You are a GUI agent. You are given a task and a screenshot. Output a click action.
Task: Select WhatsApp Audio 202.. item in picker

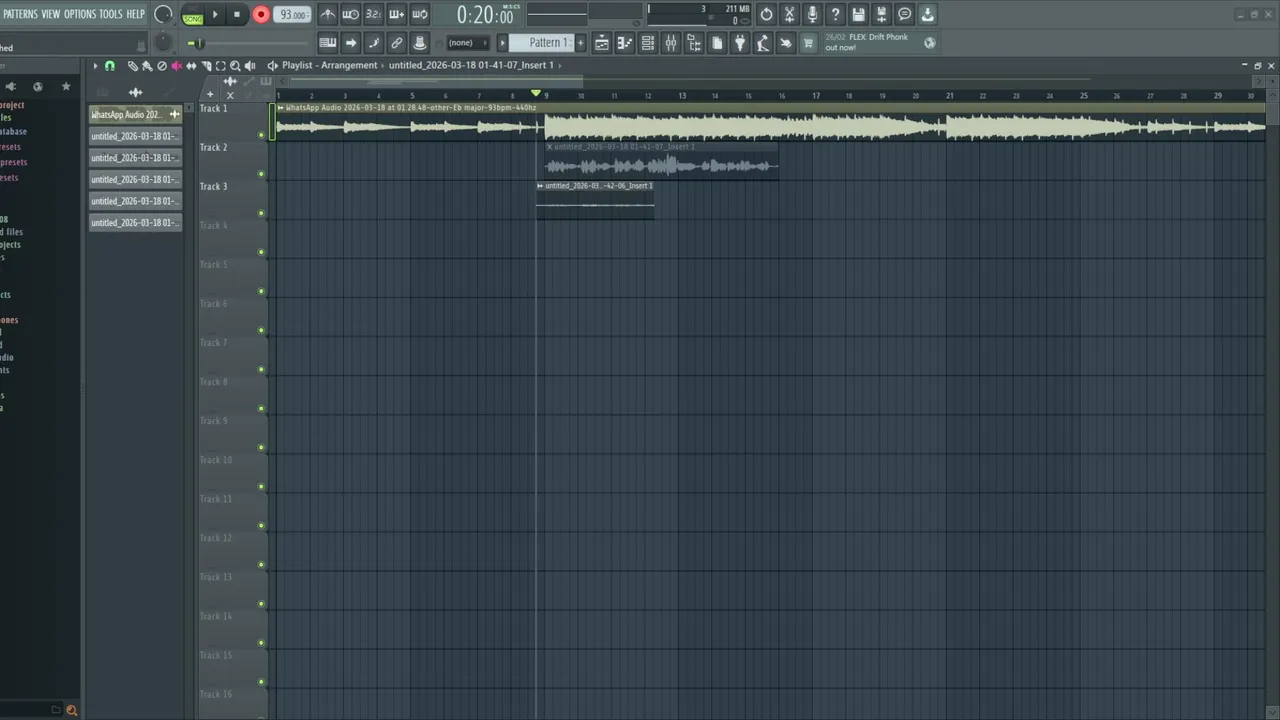coord(135,114)
